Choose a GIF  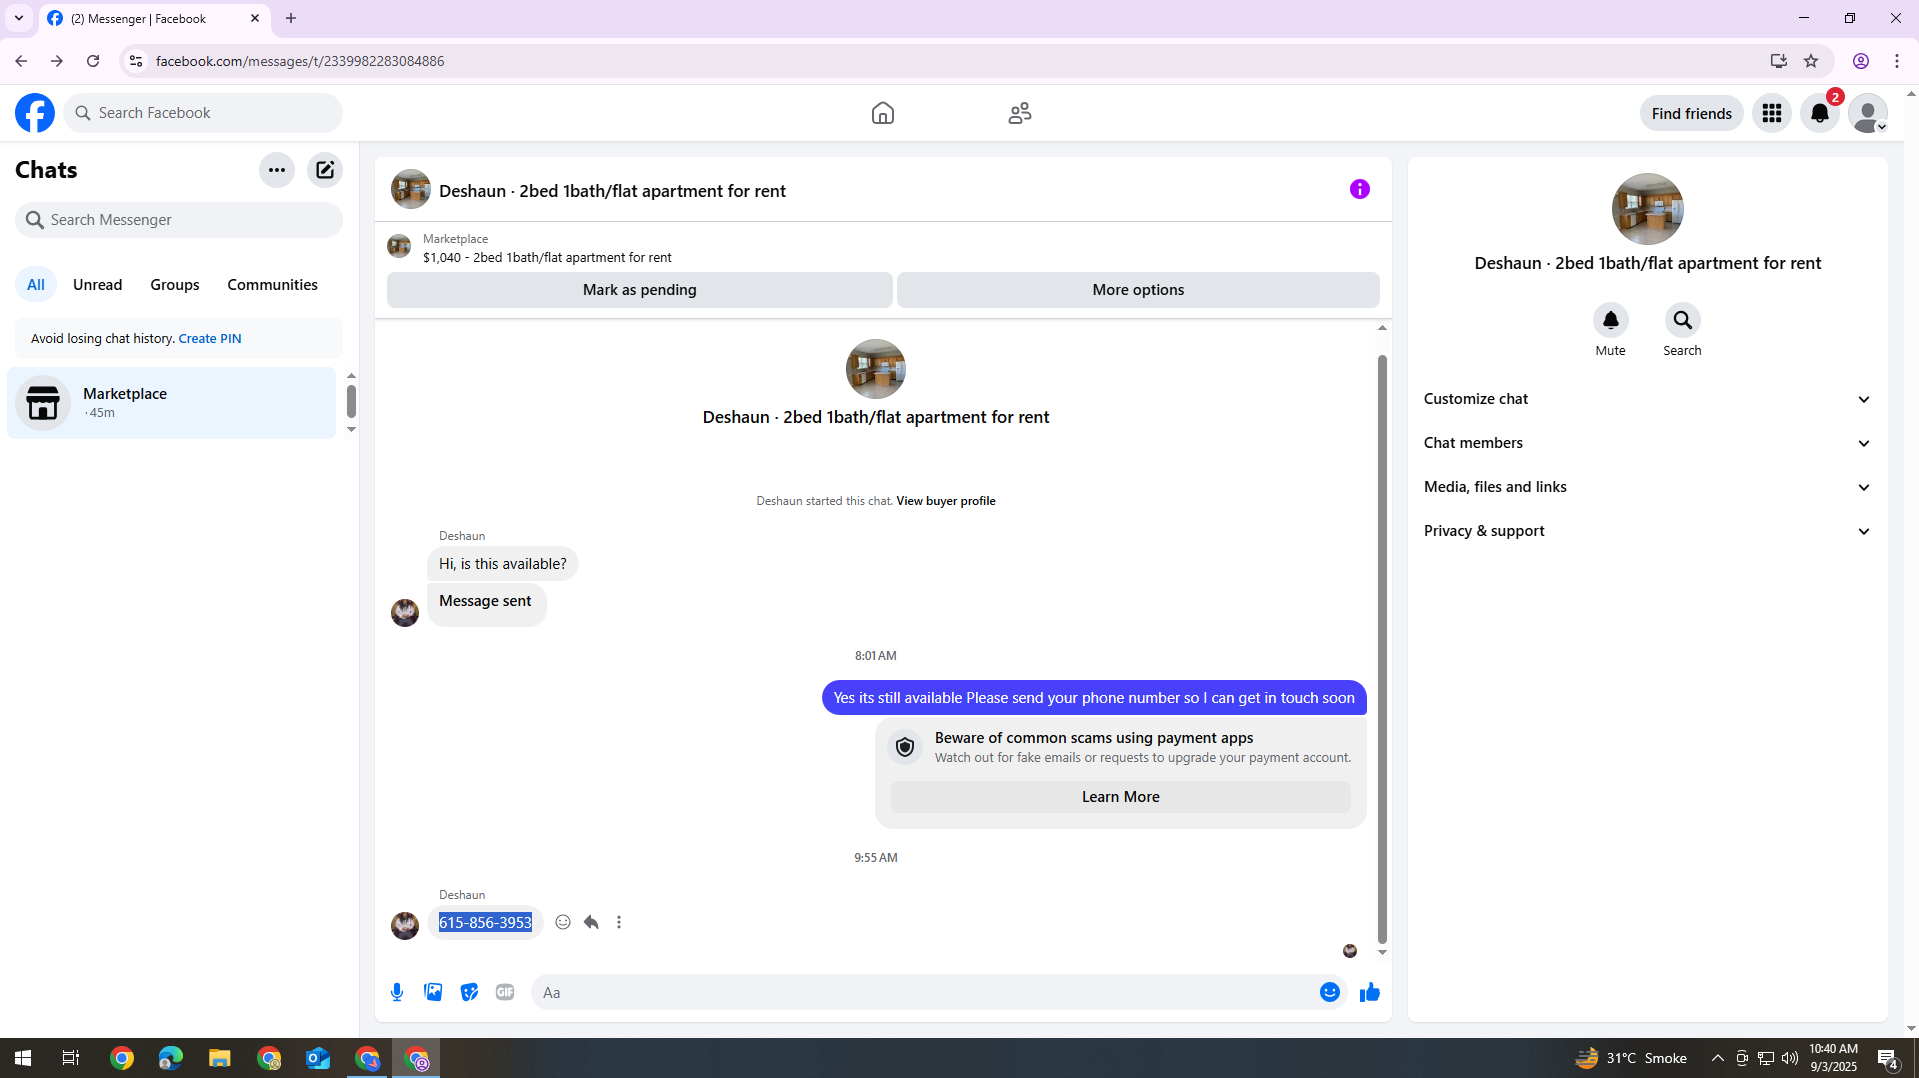click(x=505, y=992)
